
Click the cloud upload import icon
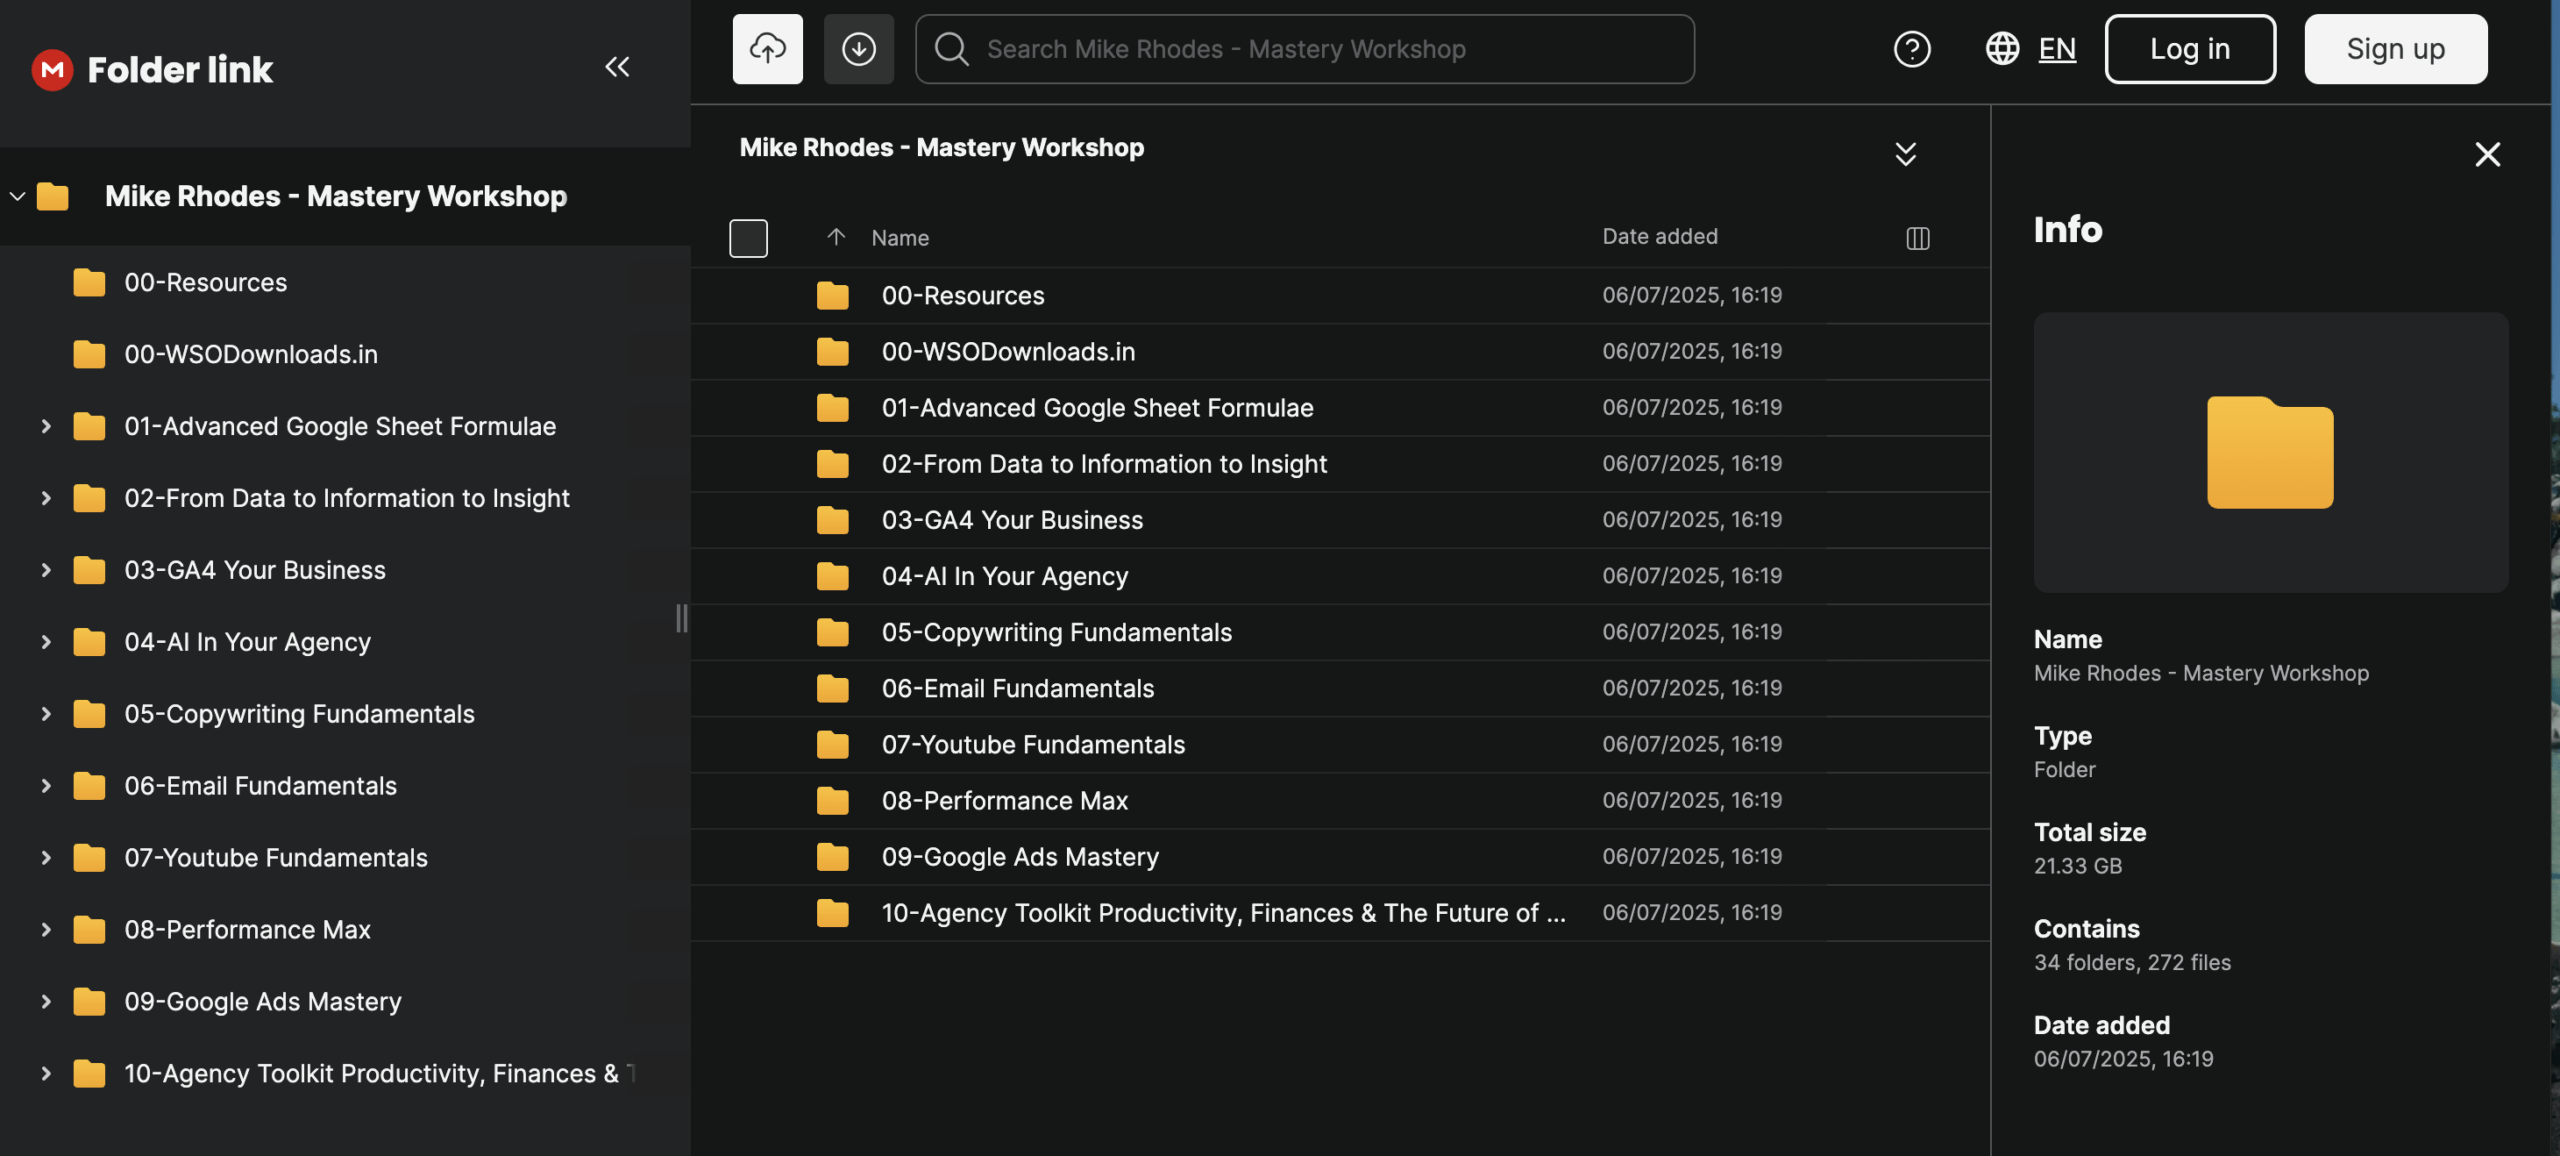tap(767, 49)
